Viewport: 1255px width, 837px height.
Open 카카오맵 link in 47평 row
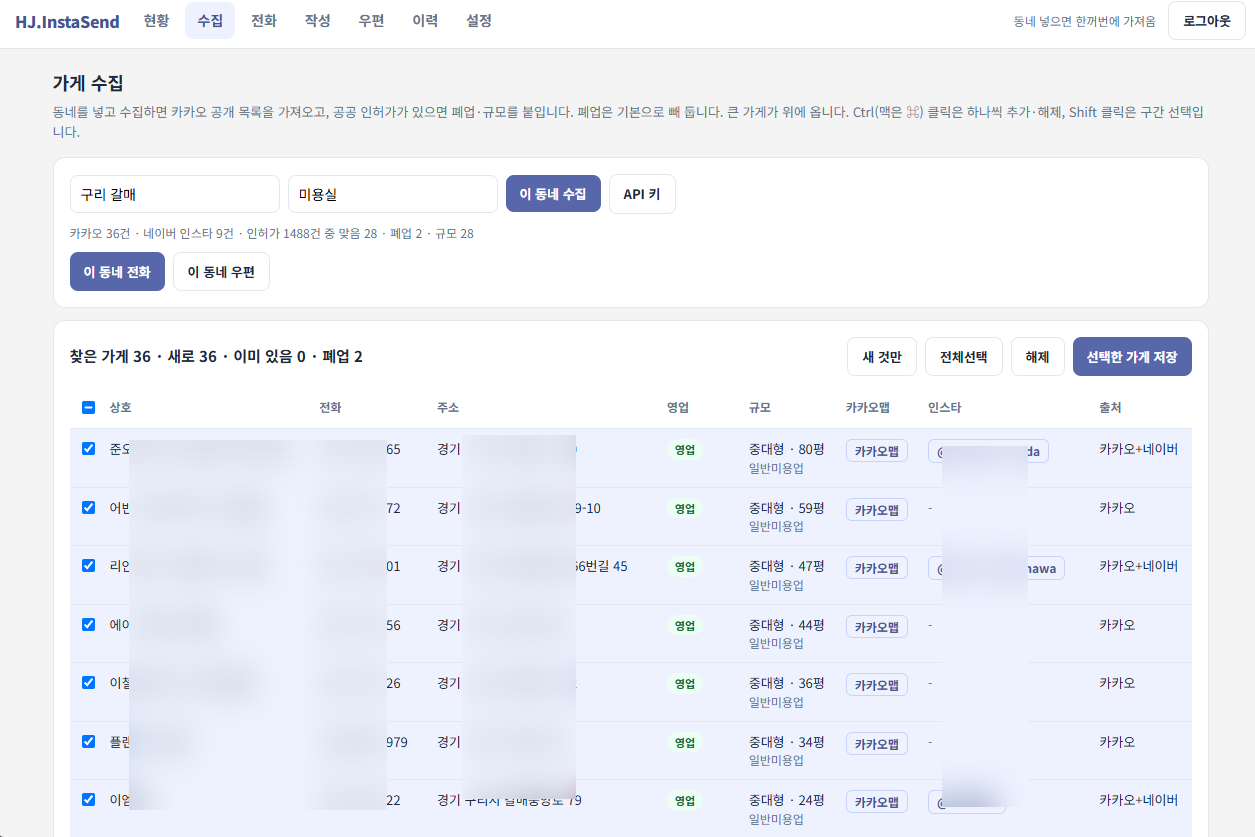[877, 568]
